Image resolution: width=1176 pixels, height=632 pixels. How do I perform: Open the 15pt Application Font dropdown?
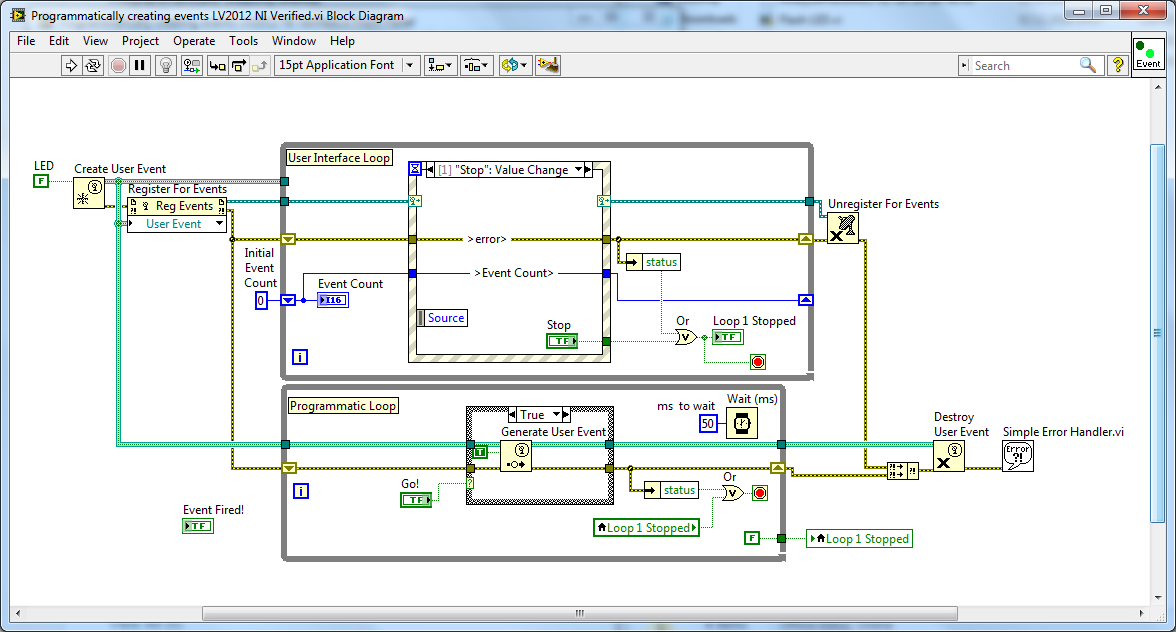pyautogui.click(x=347, y=65)
